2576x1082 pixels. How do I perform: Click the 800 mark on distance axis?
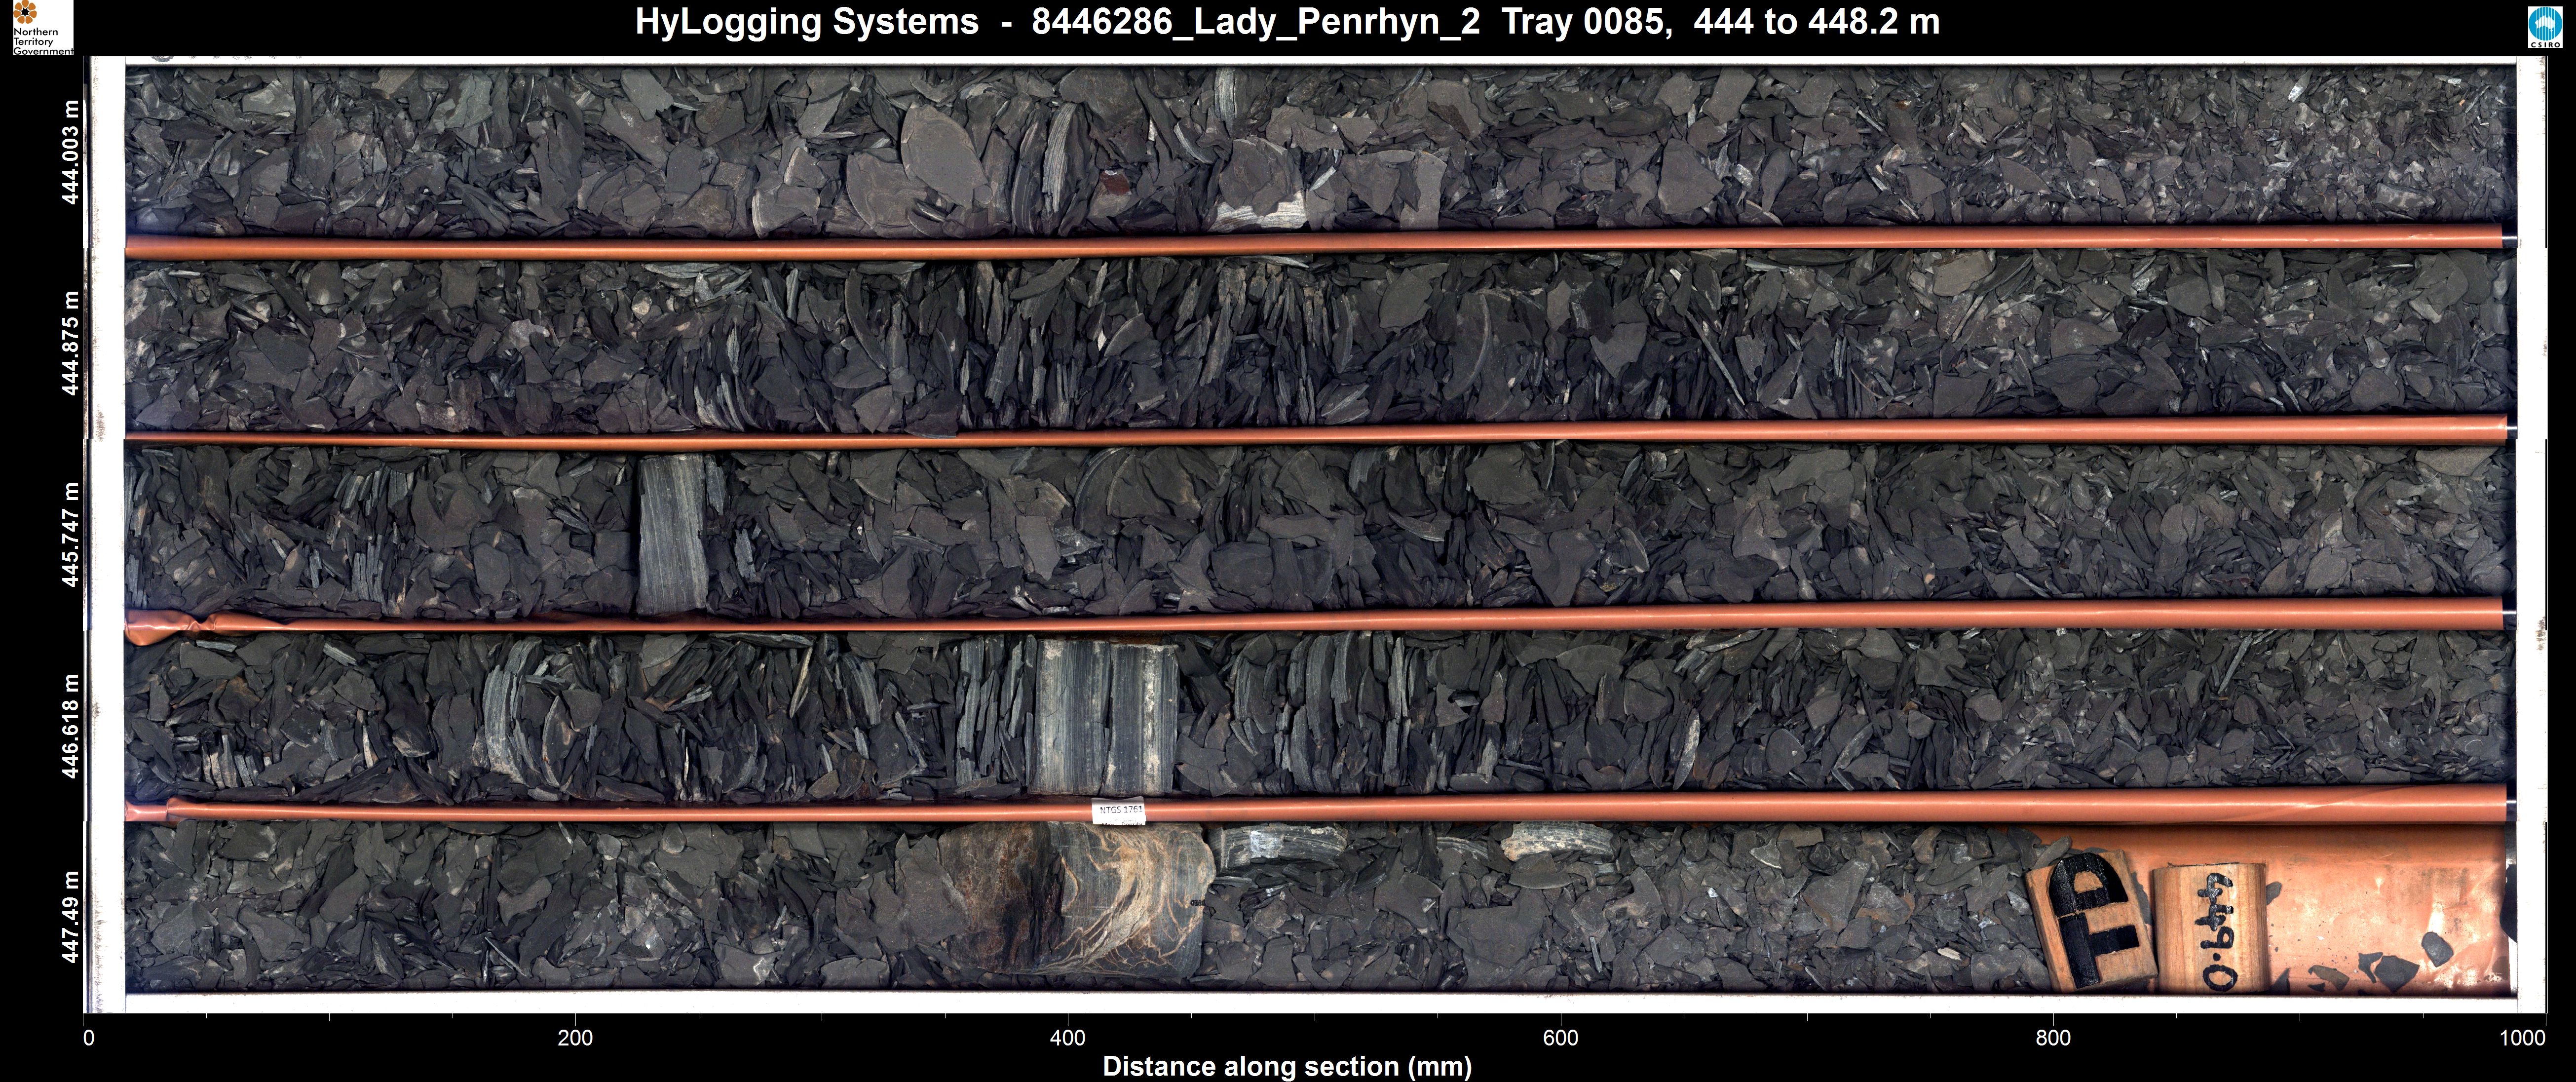pyautogui.click(x=2053, y=1038)
